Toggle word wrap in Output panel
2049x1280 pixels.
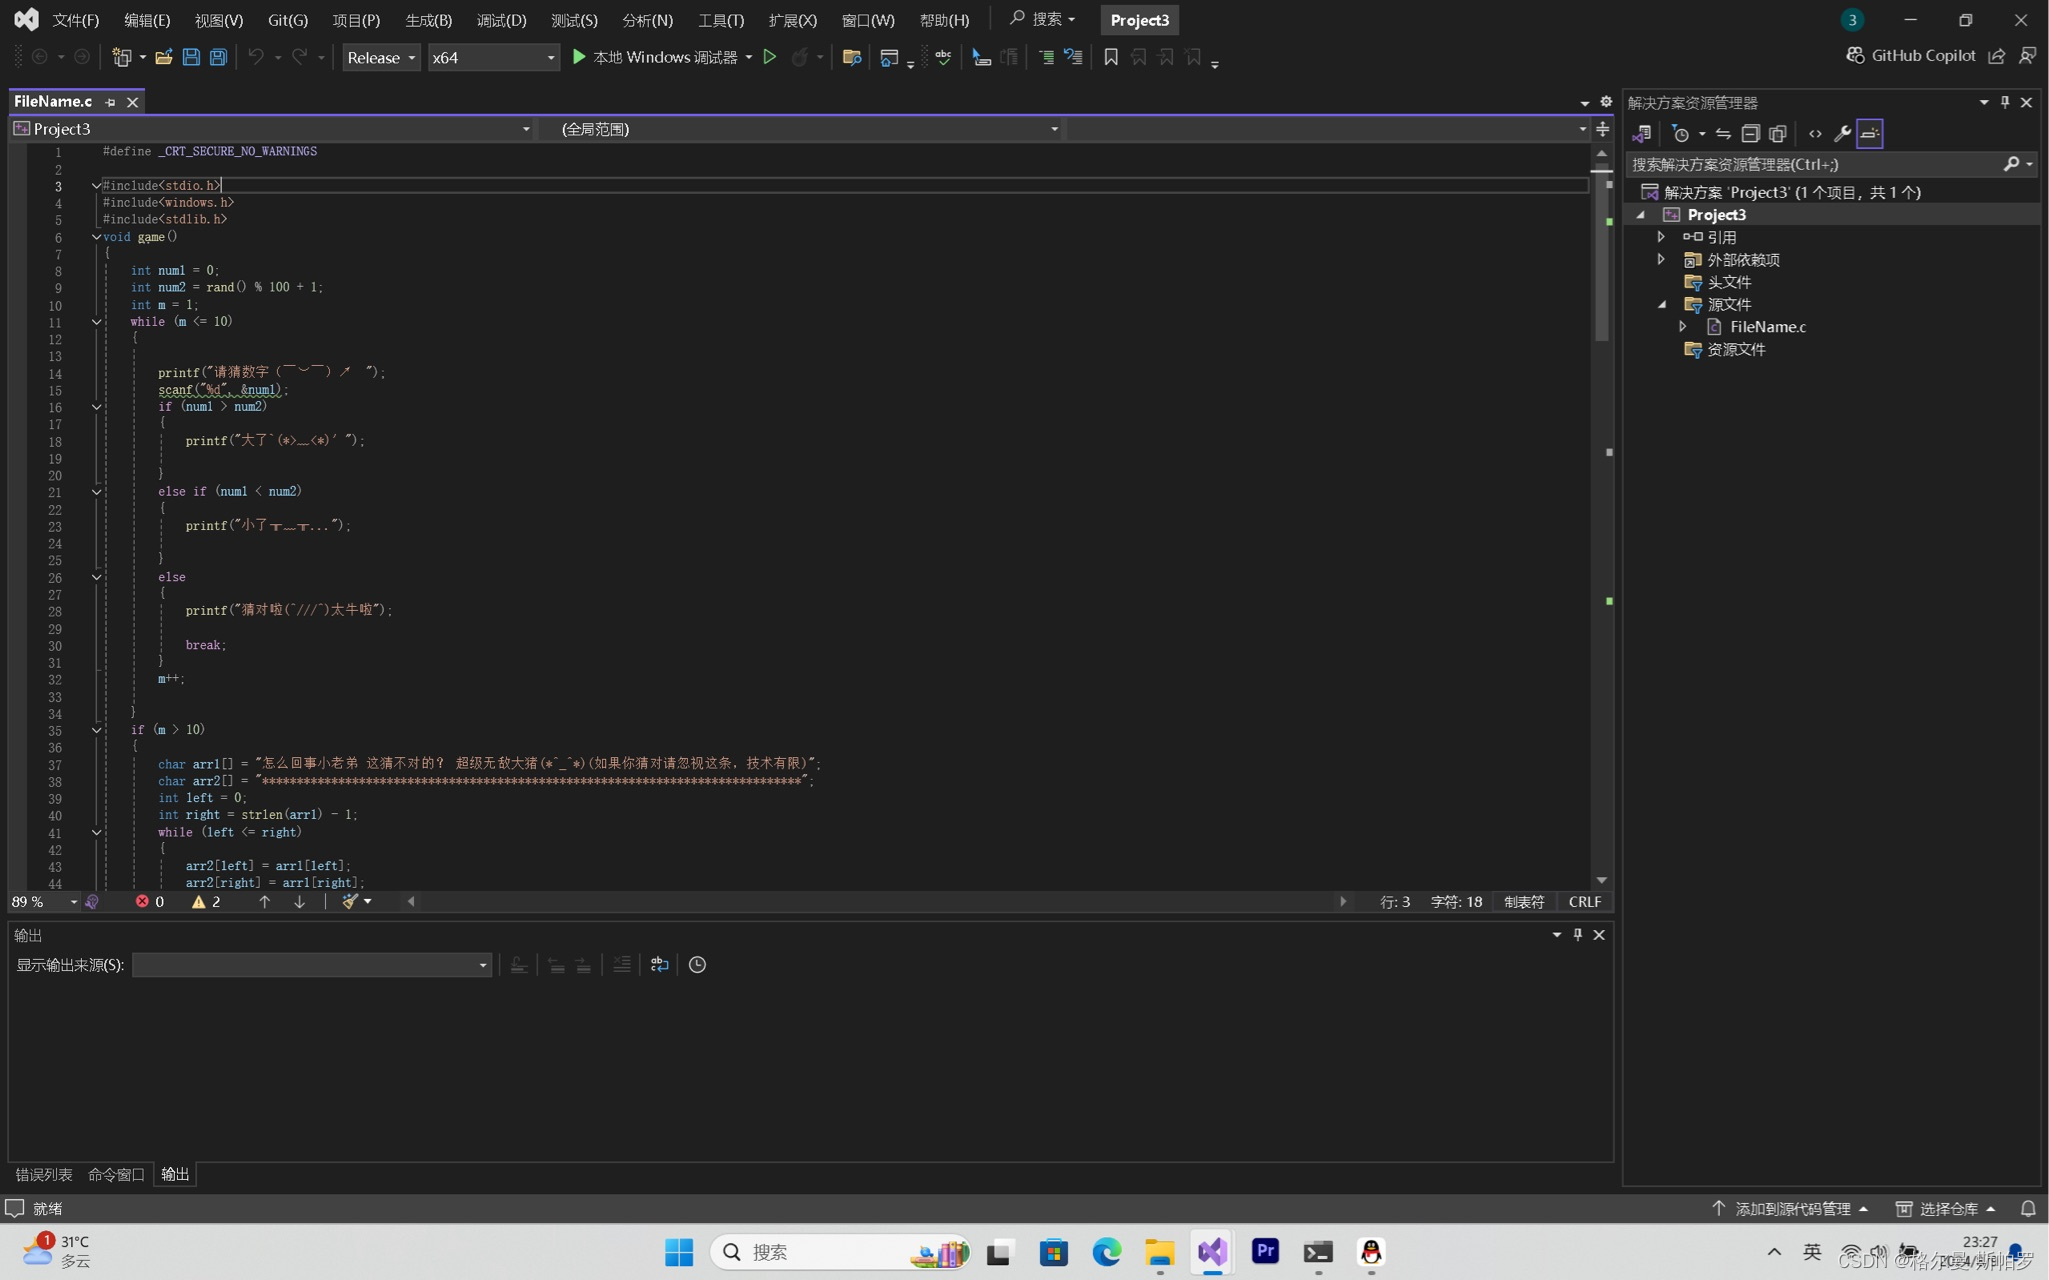click(659, 964)
